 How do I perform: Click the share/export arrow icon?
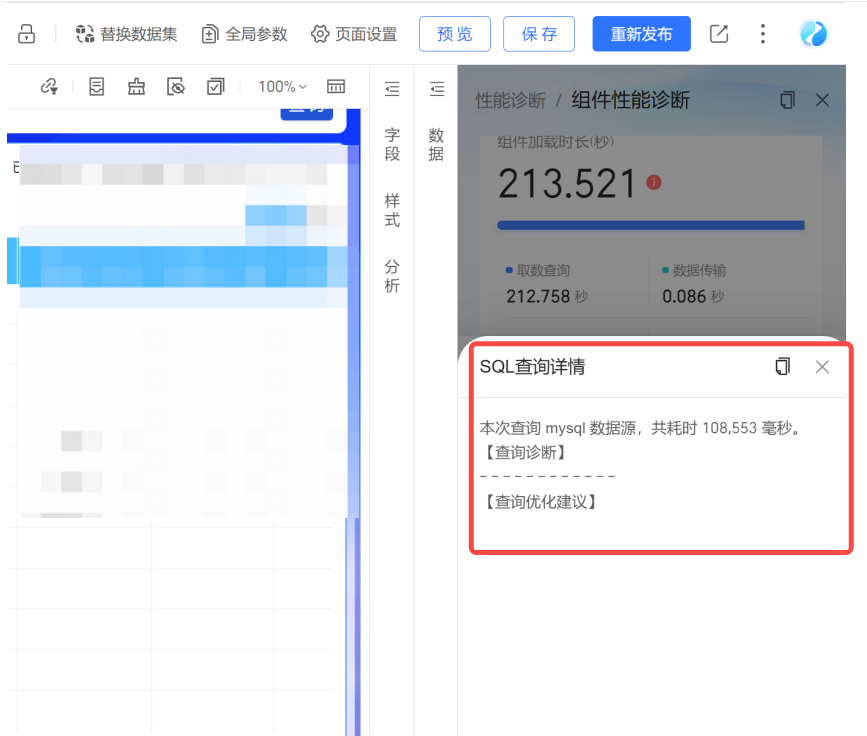[719, 34]
